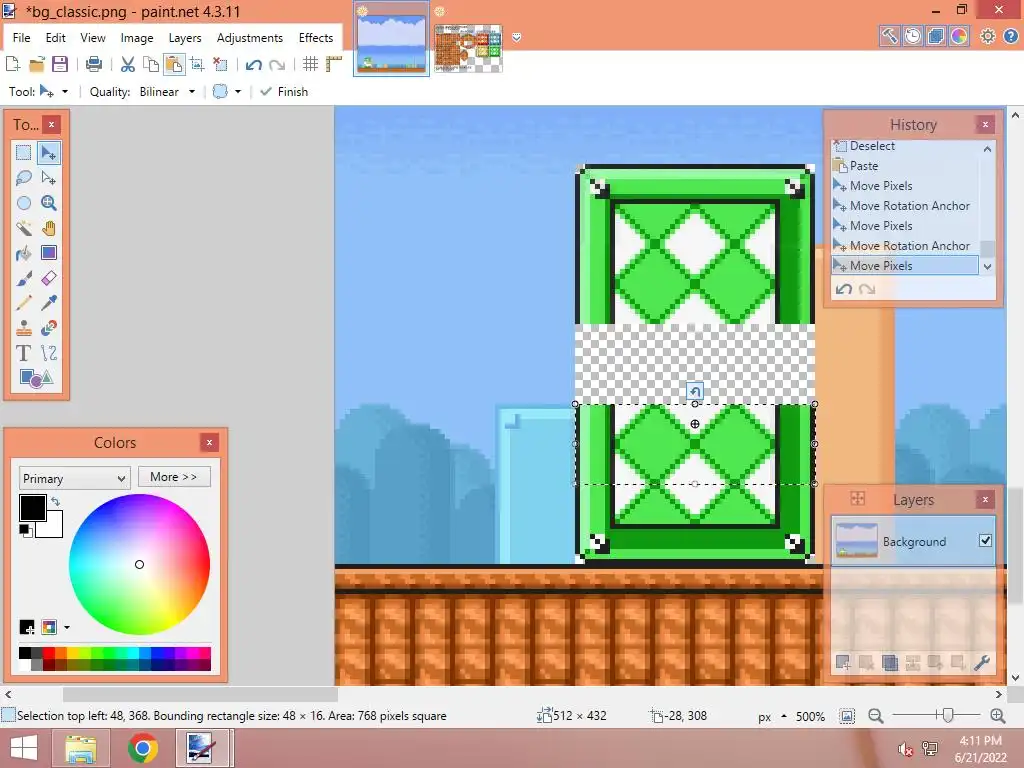Select the Color Picker eyedropper tool
Screen dimensions: 1024x768
click(x=48, y=303)
